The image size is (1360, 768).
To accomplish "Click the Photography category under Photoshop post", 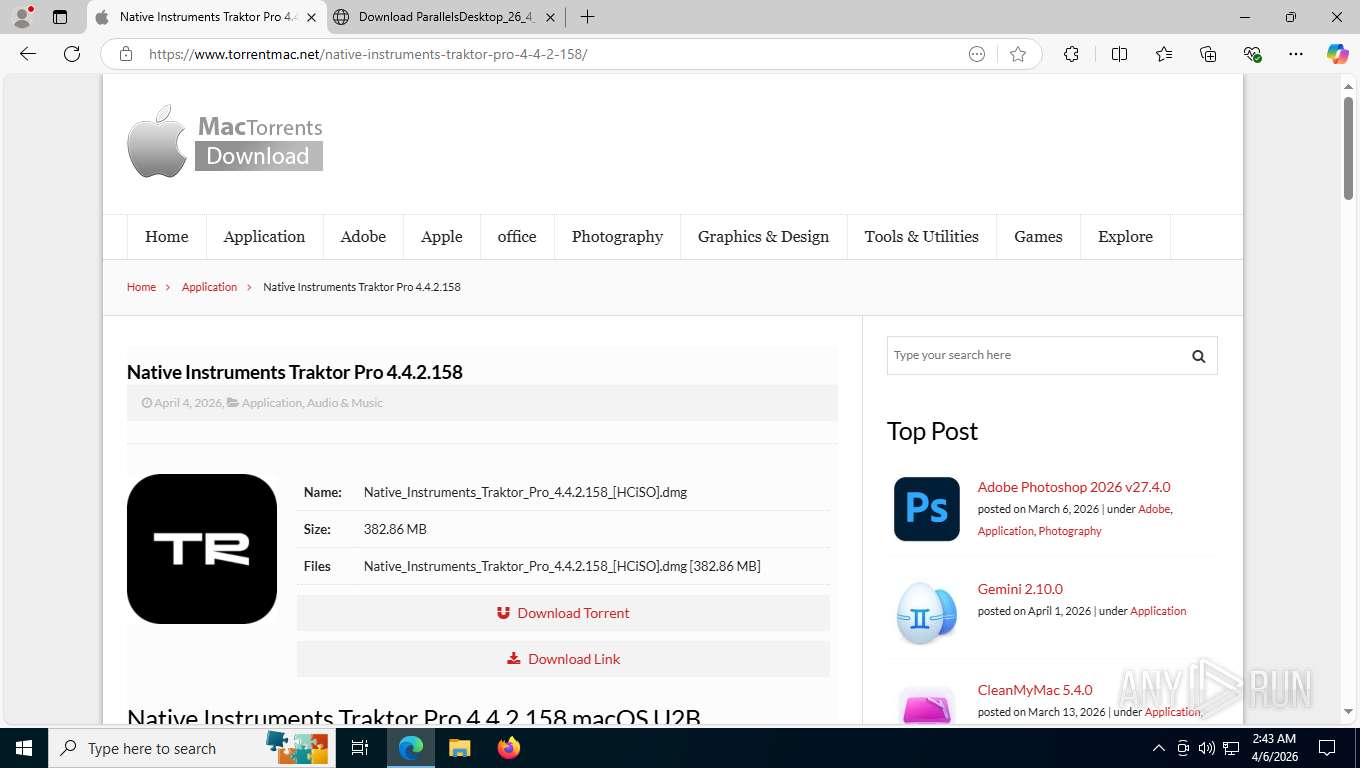I will click(1070, 531).
